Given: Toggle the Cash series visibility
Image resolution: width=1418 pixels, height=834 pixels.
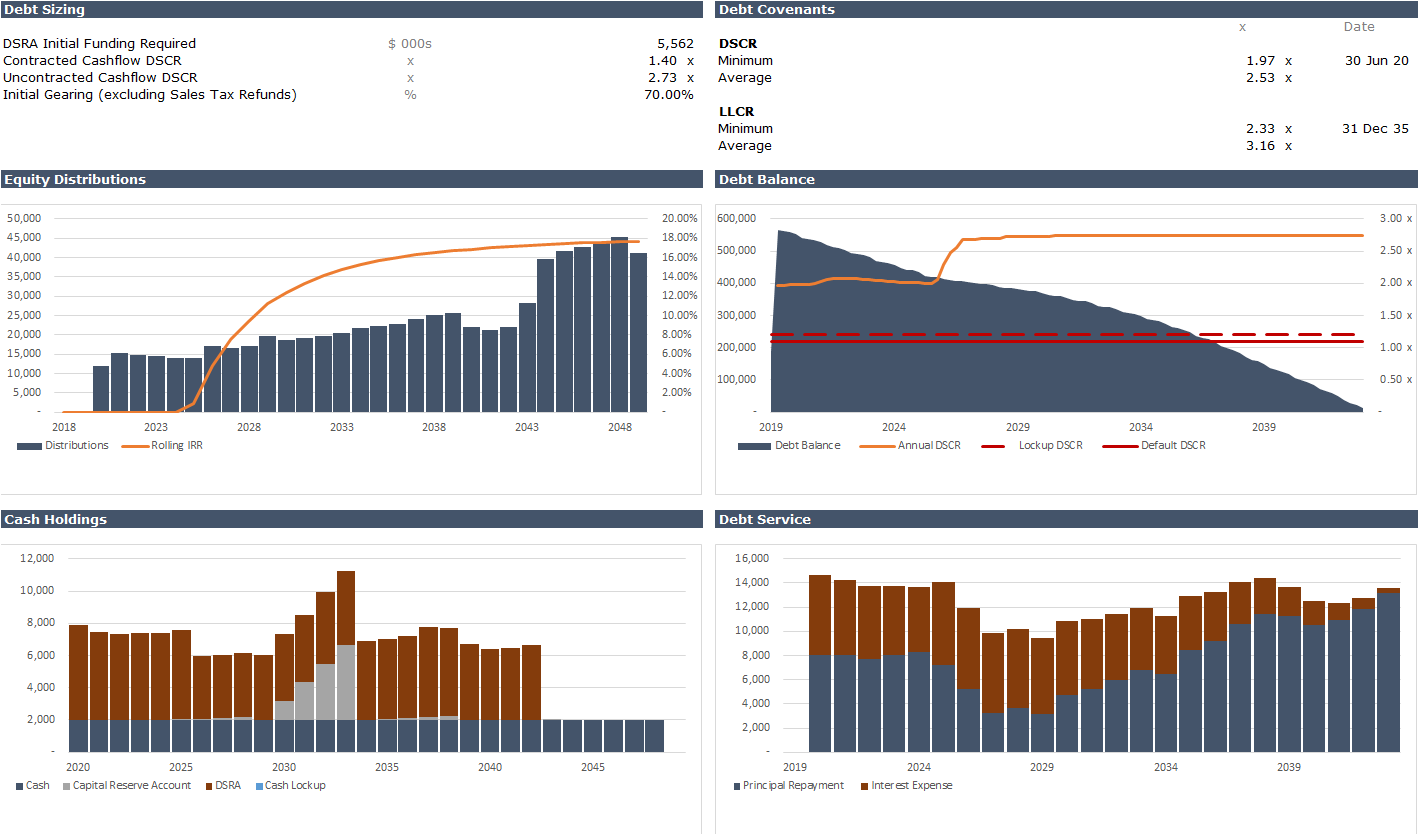Looking at the screenshot, I should (18, 785).
